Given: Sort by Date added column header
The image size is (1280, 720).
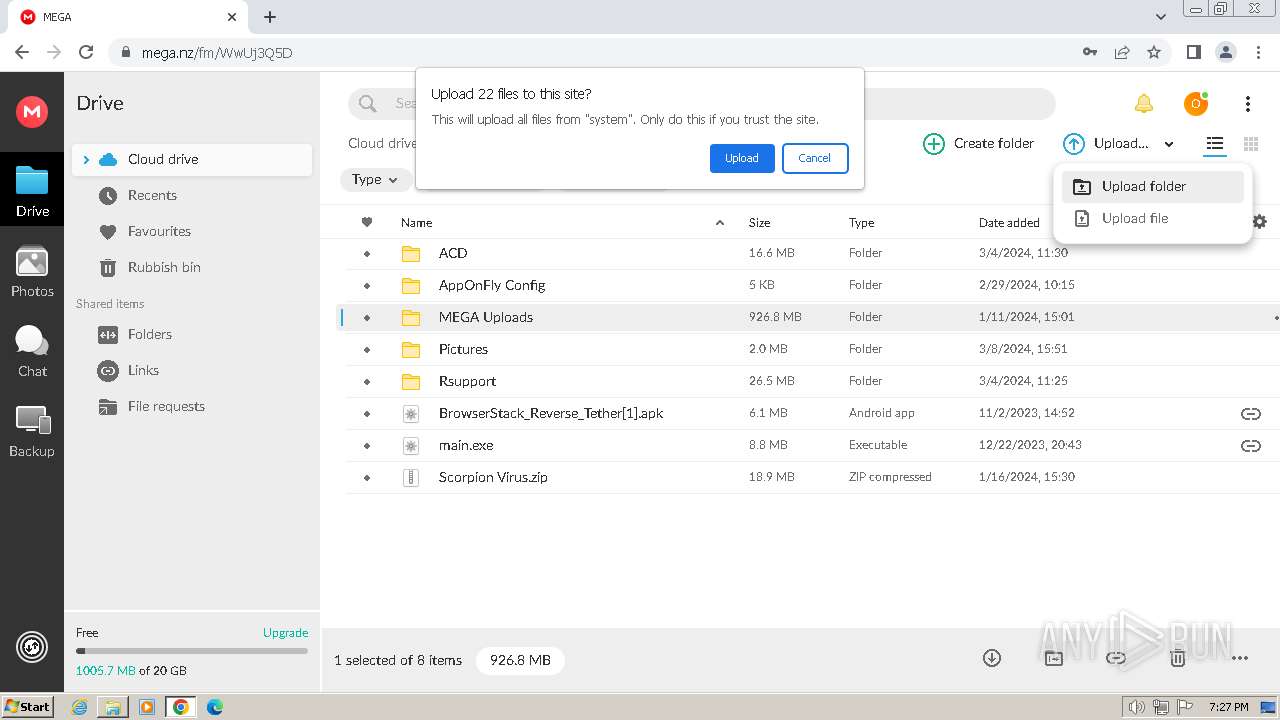Looking at the screenshot, I should [x=1009, y=223].
